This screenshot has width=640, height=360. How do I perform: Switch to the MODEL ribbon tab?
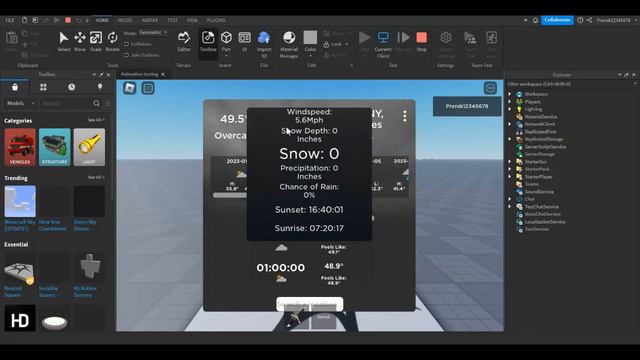click(x=125, y=20)
